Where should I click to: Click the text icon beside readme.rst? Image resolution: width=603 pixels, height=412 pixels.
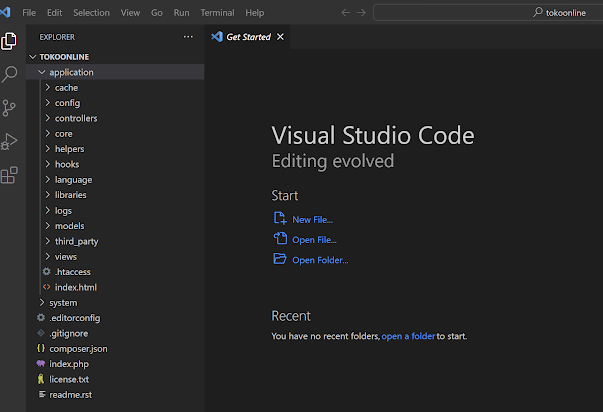click(x=42, y=394)
